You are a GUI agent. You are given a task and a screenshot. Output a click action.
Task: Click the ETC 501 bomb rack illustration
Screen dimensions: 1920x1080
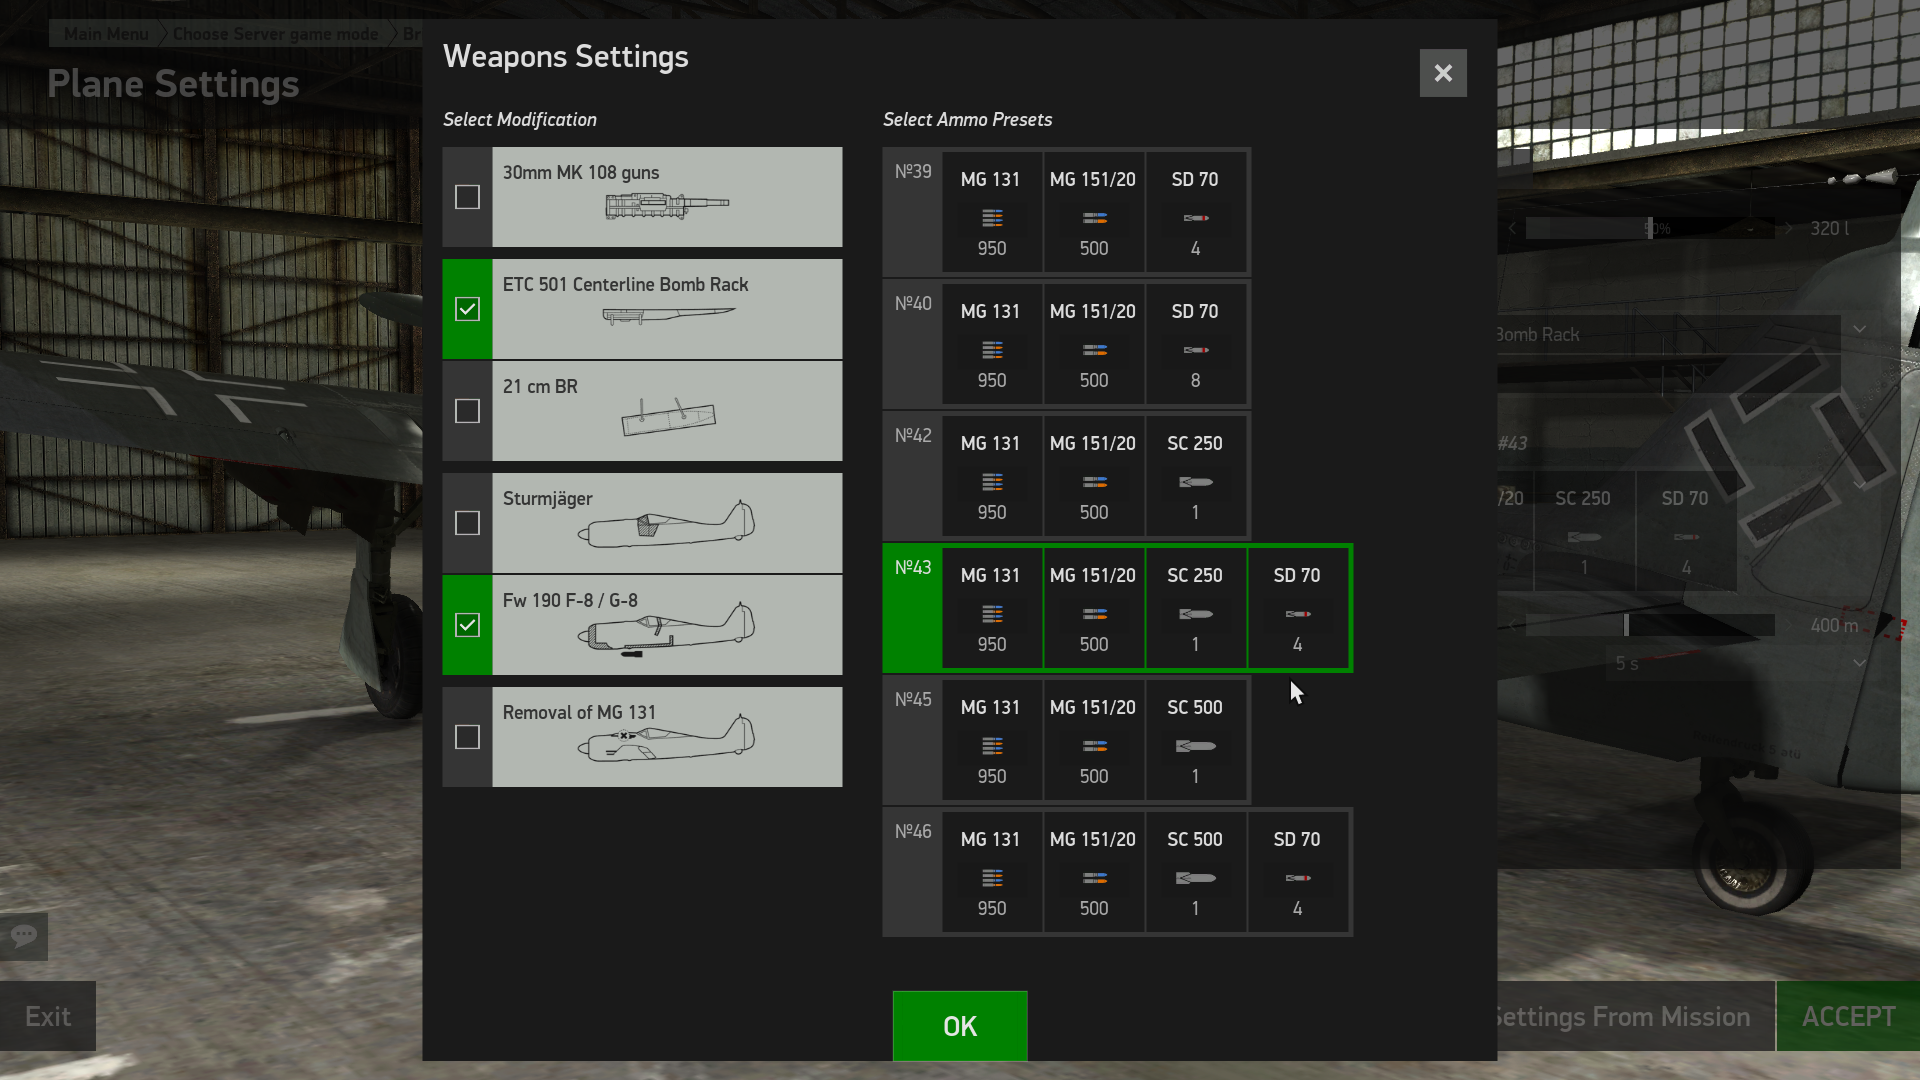pyautogui.click(x=668, y=316)
